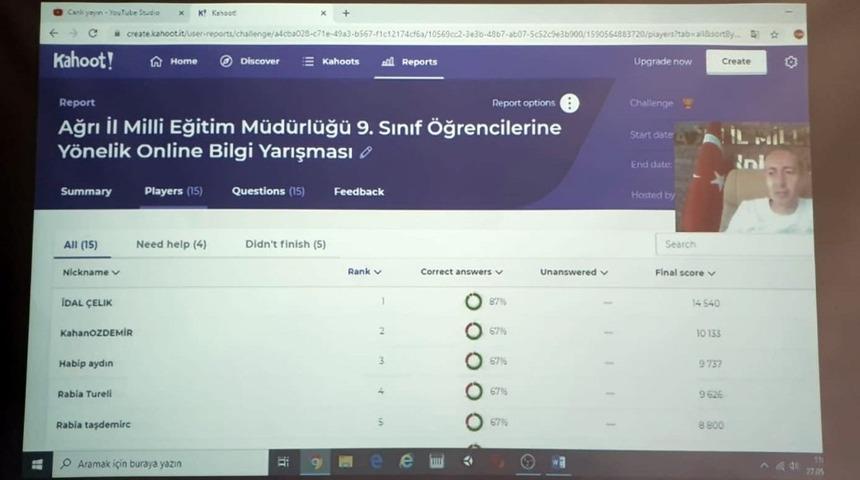Go to Home in Kahoot navigation
The height and width of the screenshot is (480, 860).
click(x=173, y=61)
